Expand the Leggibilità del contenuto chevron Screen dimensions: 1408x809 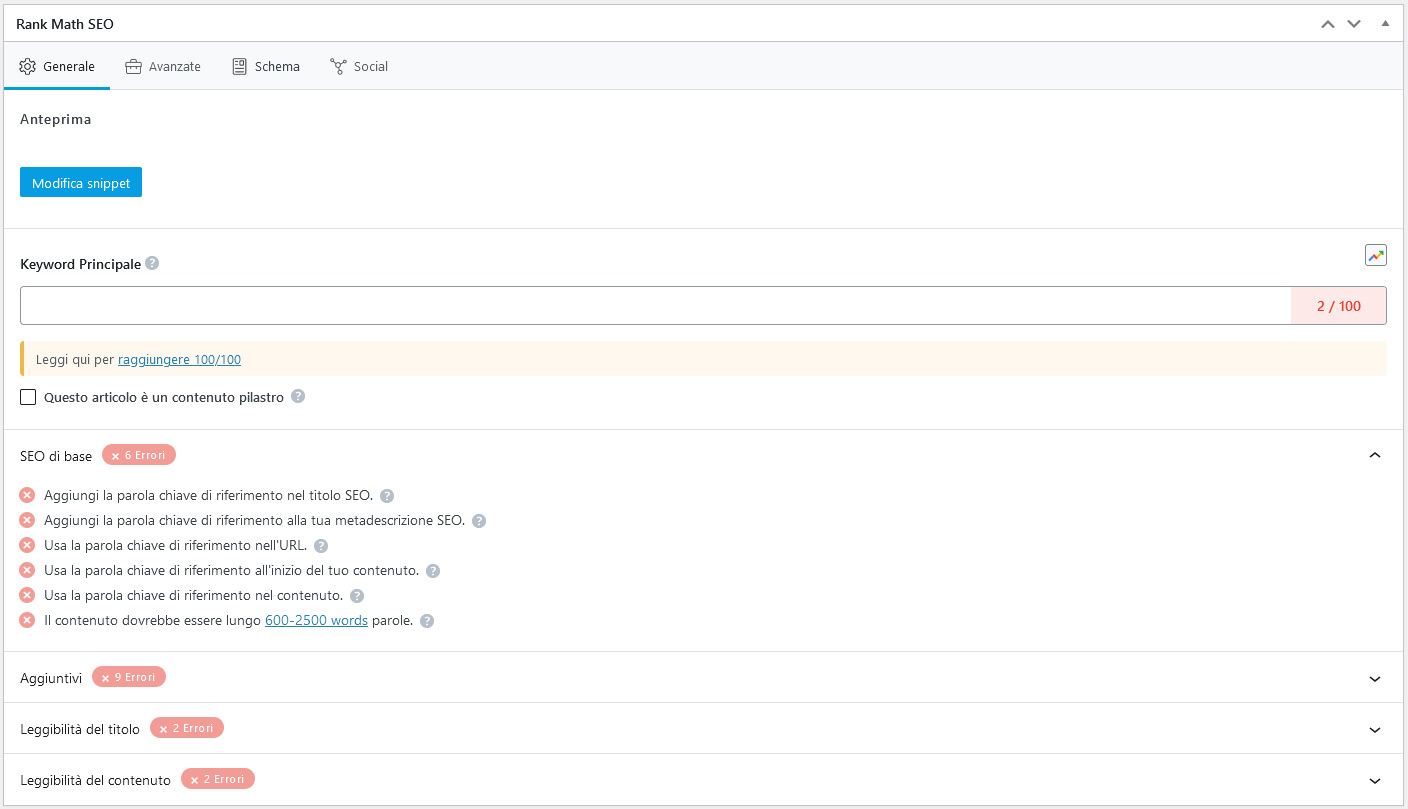point(1375,780)
